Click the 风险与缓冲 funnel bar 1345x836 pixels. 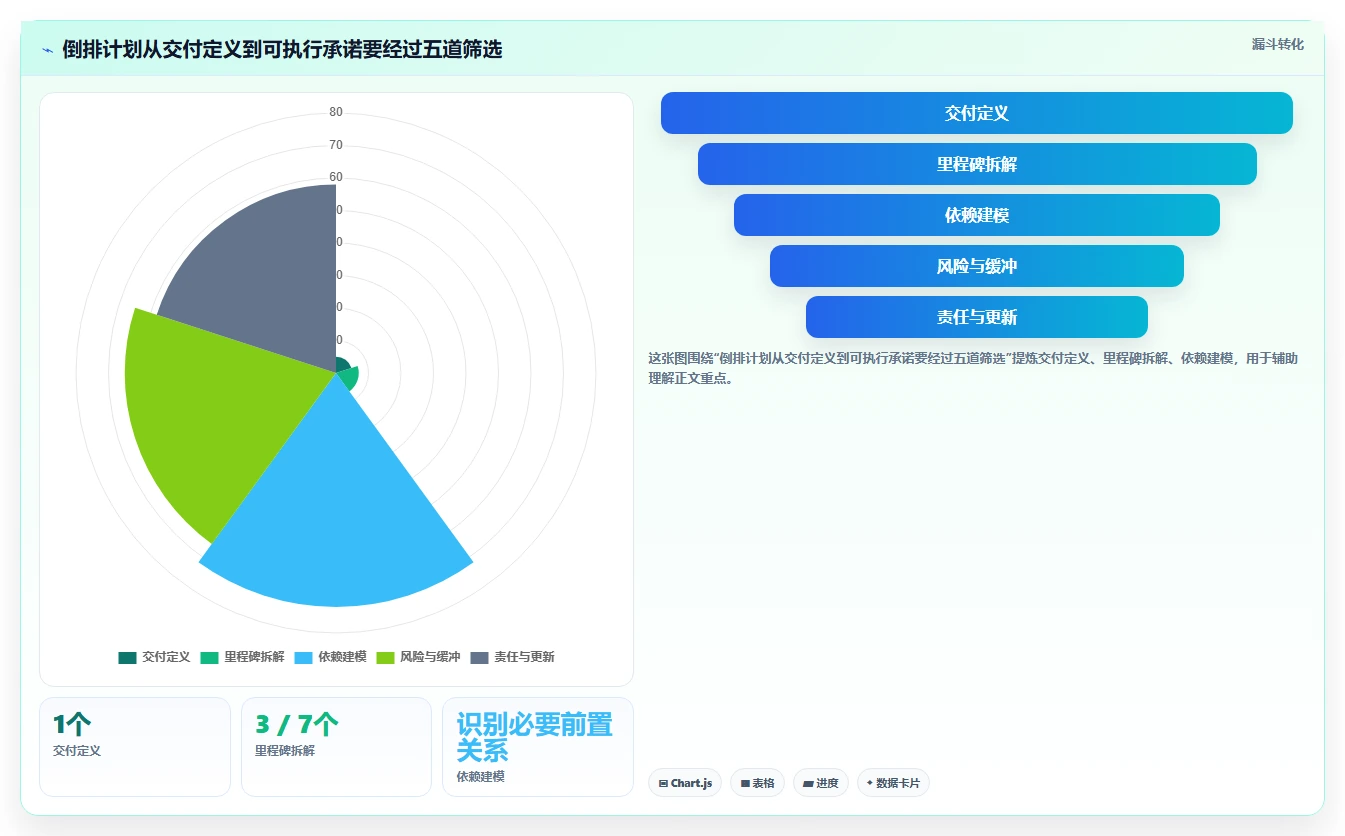[x=977, y=266]
